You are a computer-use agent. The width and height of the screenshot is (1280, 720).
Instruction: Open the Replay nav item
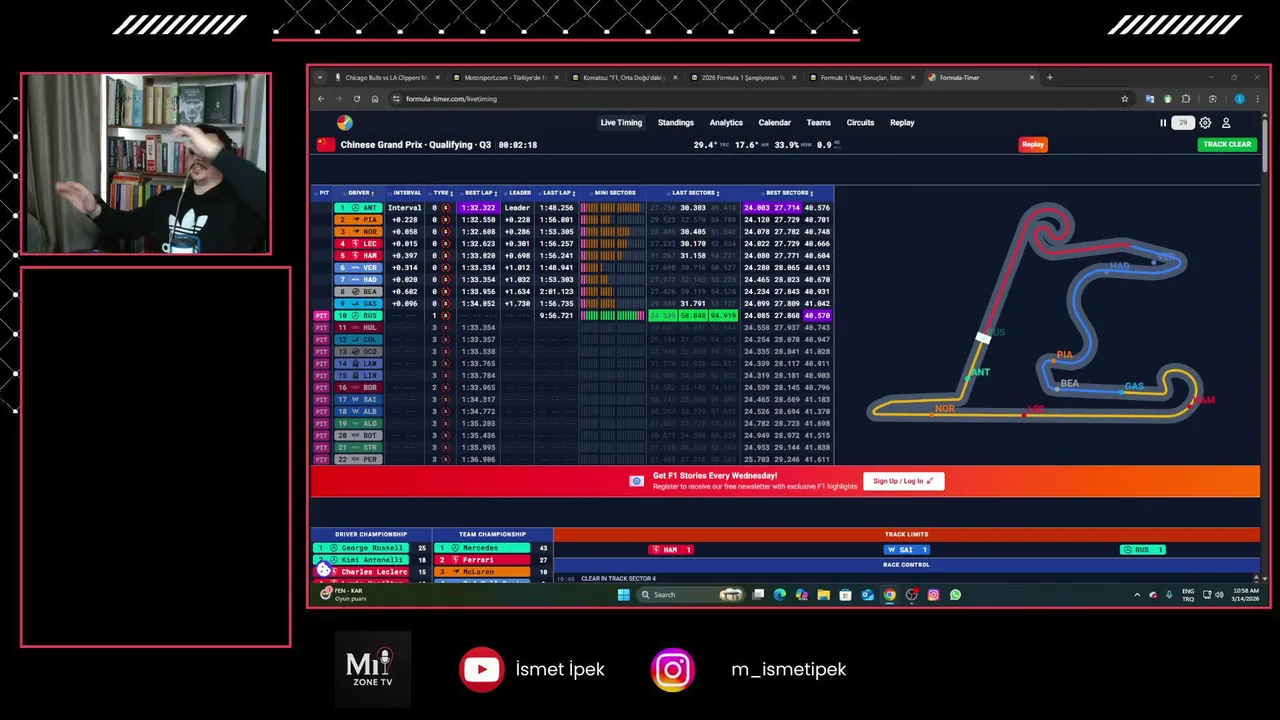pyautogui.click(x=902, y=123)
